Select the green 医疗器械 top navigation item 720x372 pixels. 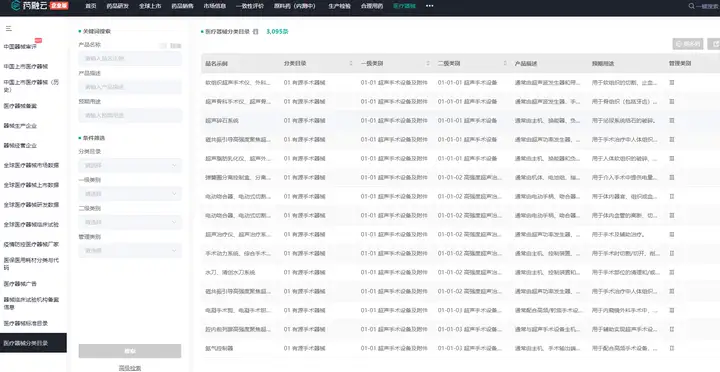click(x=405, y=6)
